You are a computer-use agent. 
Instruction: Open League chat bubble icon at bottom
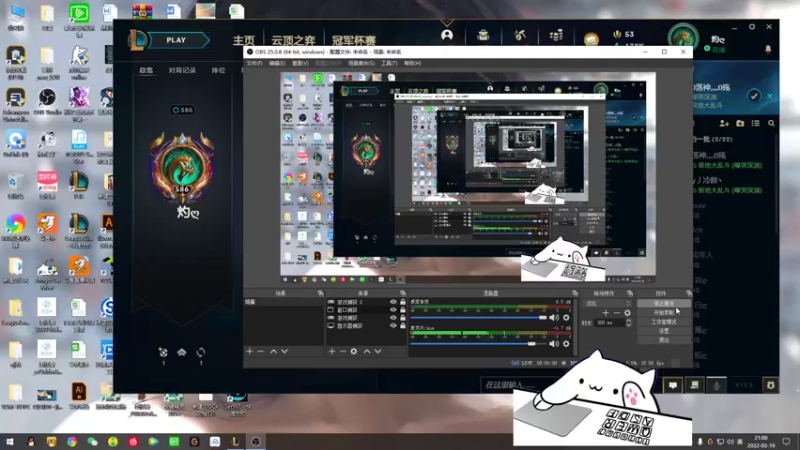point(673,385)
